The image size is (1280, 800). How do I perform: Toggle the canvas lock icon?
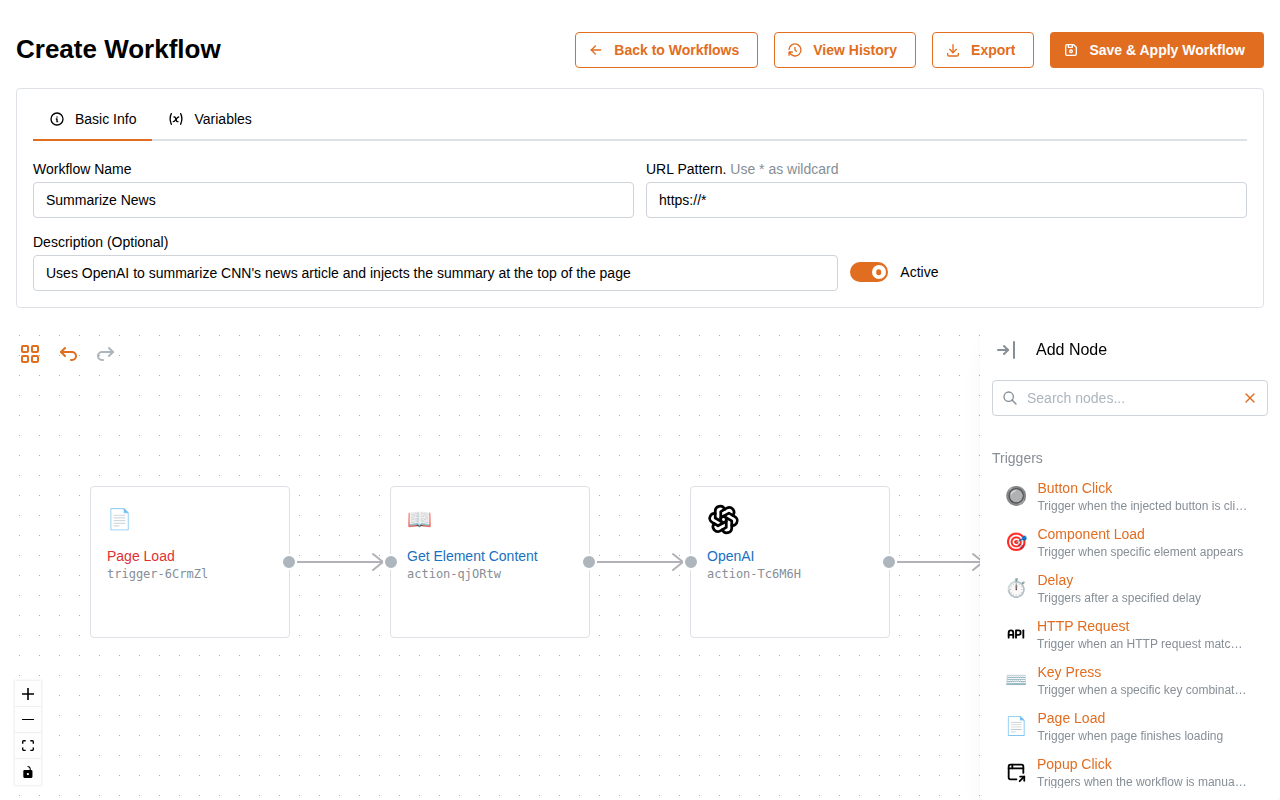tap(27, 771)
